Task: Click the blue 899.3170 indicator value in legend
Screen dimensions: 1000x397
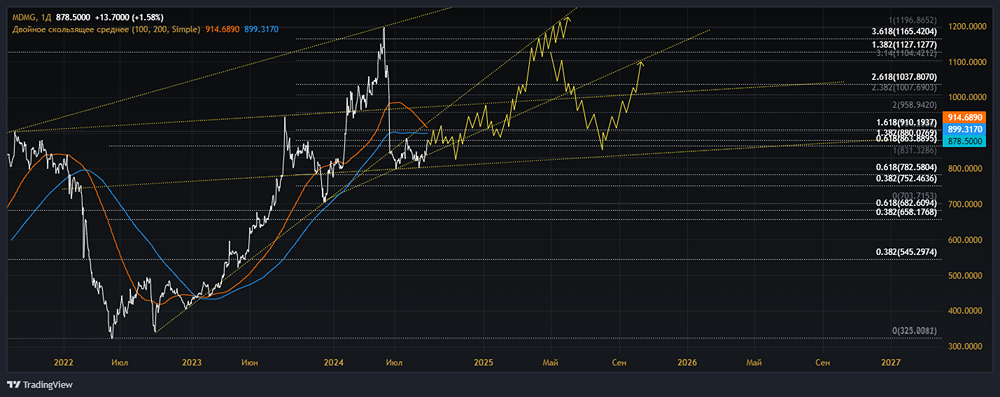Action: pyautogui.click(x=261, y=29)
